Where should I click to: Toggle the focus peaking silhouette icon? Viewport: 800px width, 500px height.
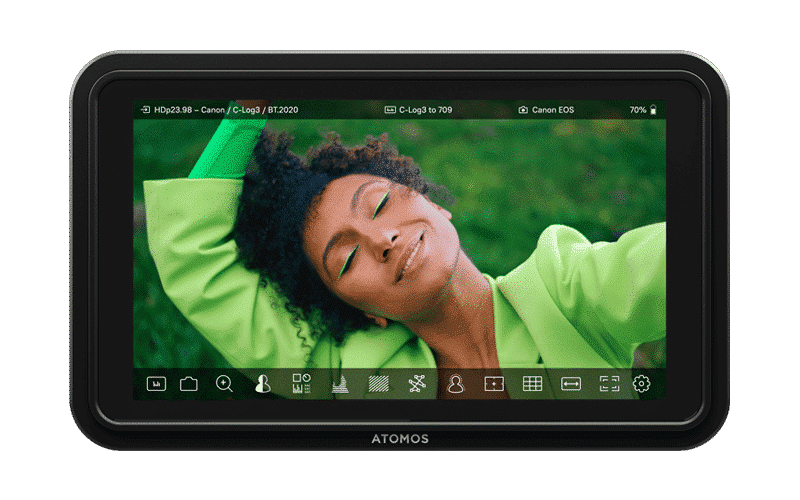[263, 383]
